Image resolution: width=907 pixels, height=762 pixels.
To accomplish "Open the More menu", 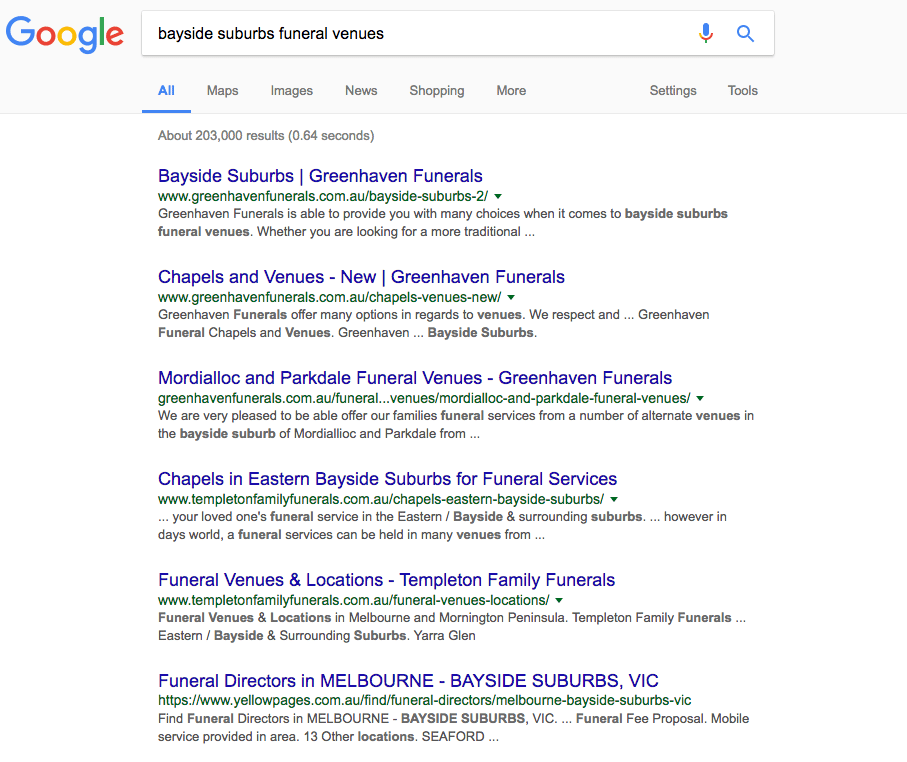I will 511,90.
